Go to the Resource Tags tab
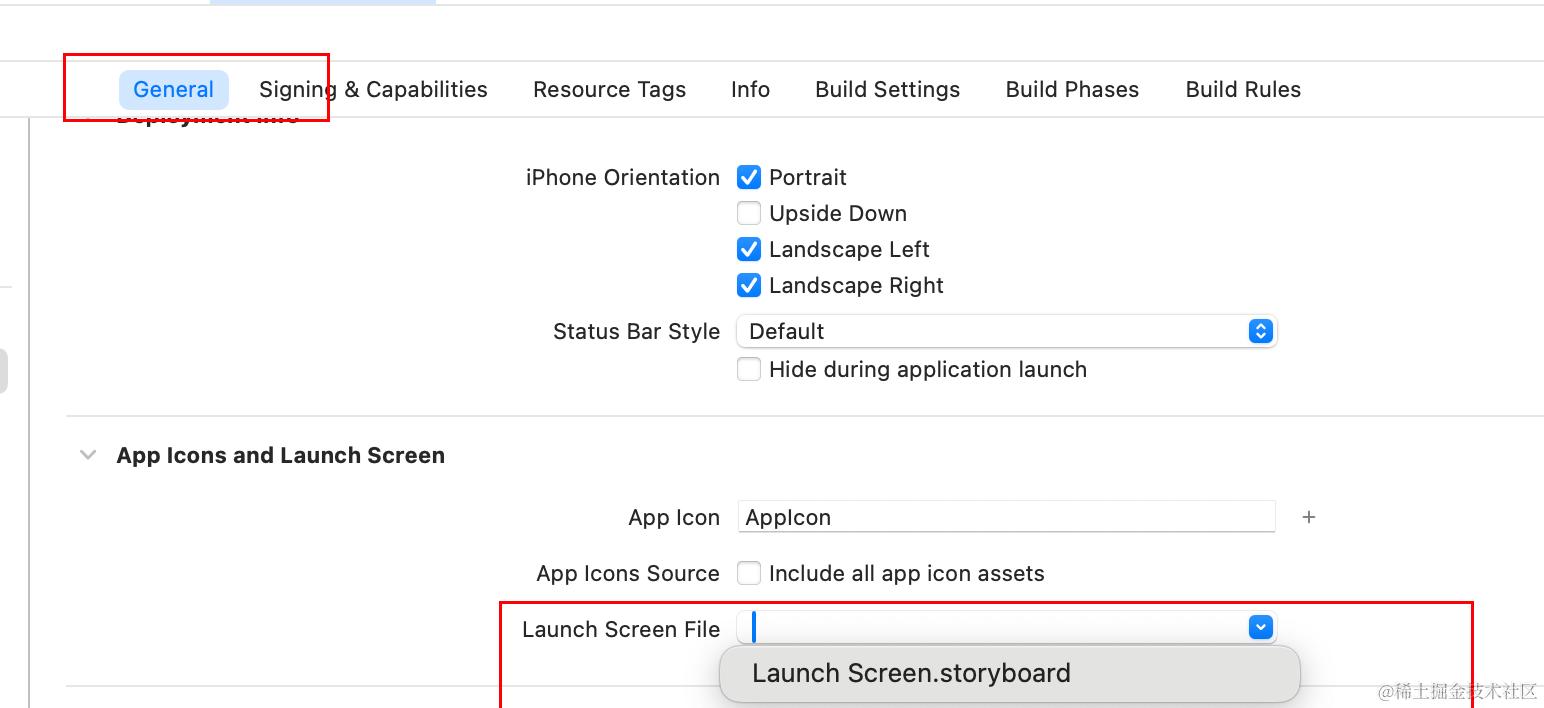 click(x=609, y=89)
